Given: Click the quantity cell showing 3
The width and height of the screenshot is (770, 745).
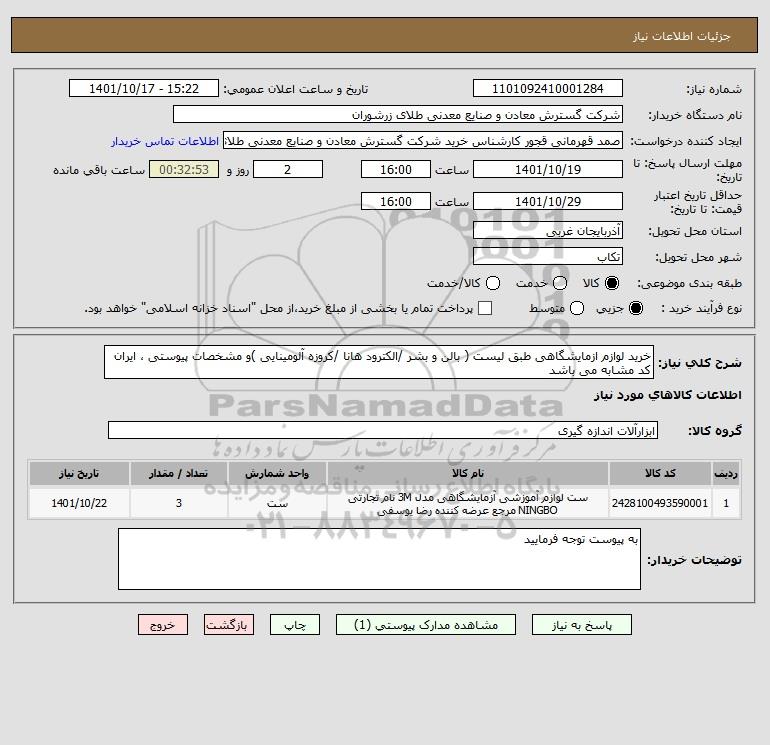Looking at the screenshot, I should click(179, 503).
